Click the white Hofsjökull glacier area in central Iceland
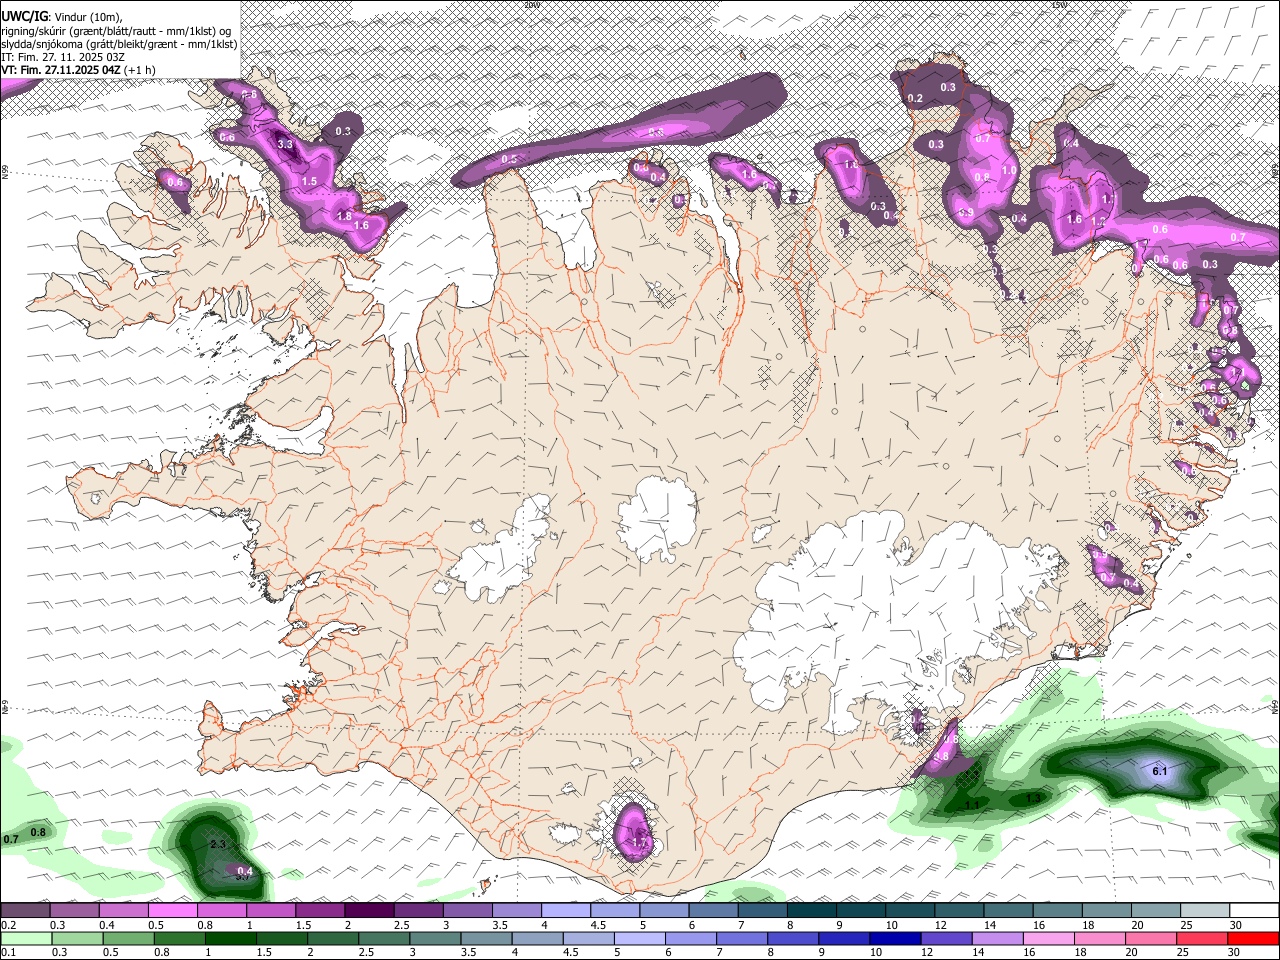 tap(657, 517)
